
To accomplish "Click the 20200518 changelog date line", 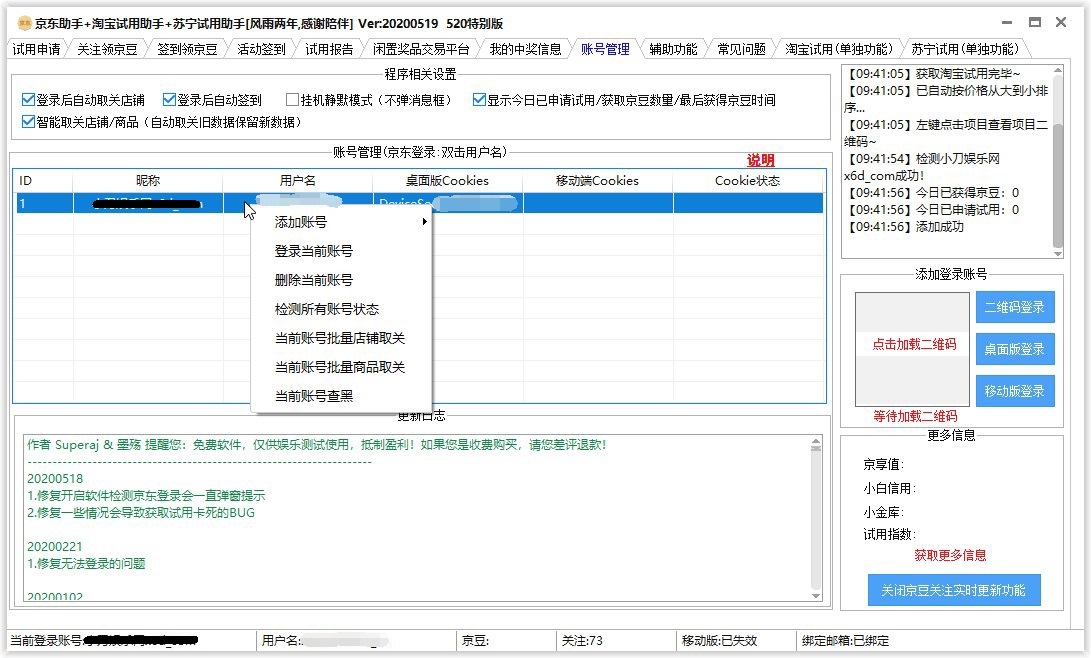I will click(x=55, y=479).
